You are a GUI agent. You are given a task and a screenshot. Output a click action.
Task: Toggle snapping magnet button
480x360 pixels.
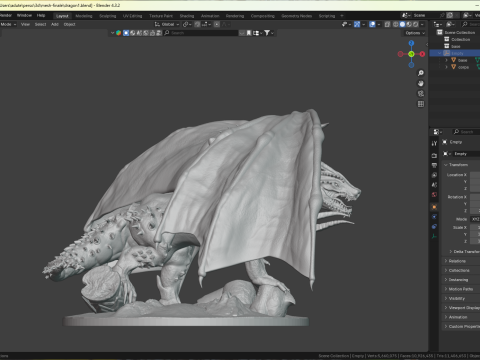click(197, 24)
